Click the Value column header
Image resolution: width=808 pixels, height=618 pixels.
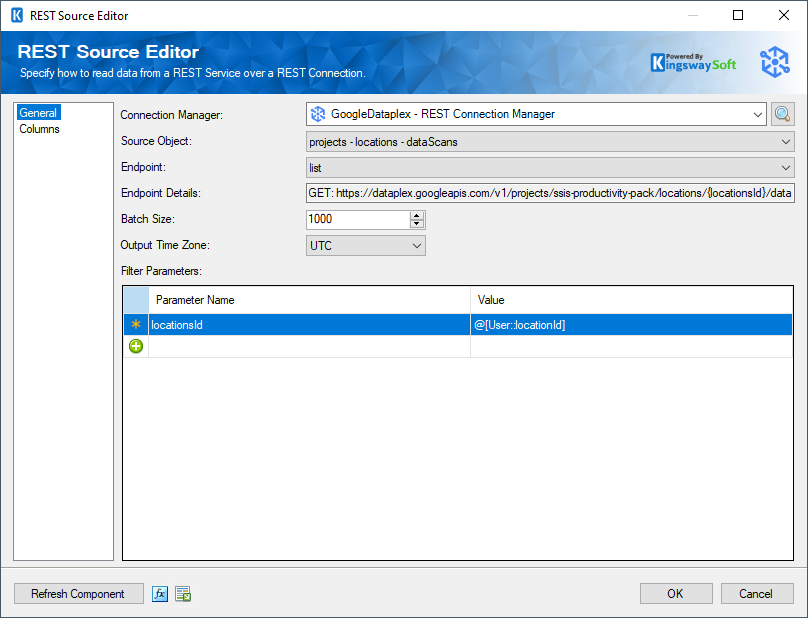(631, 300)
